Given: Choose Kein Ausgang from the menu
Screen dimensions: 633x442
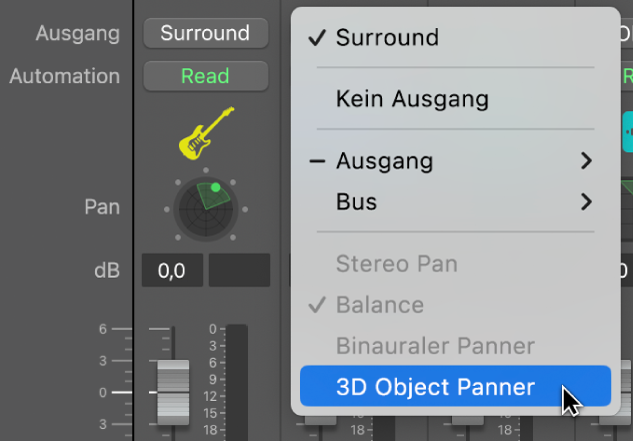Looking at the screenshot, I should [412, 99].
